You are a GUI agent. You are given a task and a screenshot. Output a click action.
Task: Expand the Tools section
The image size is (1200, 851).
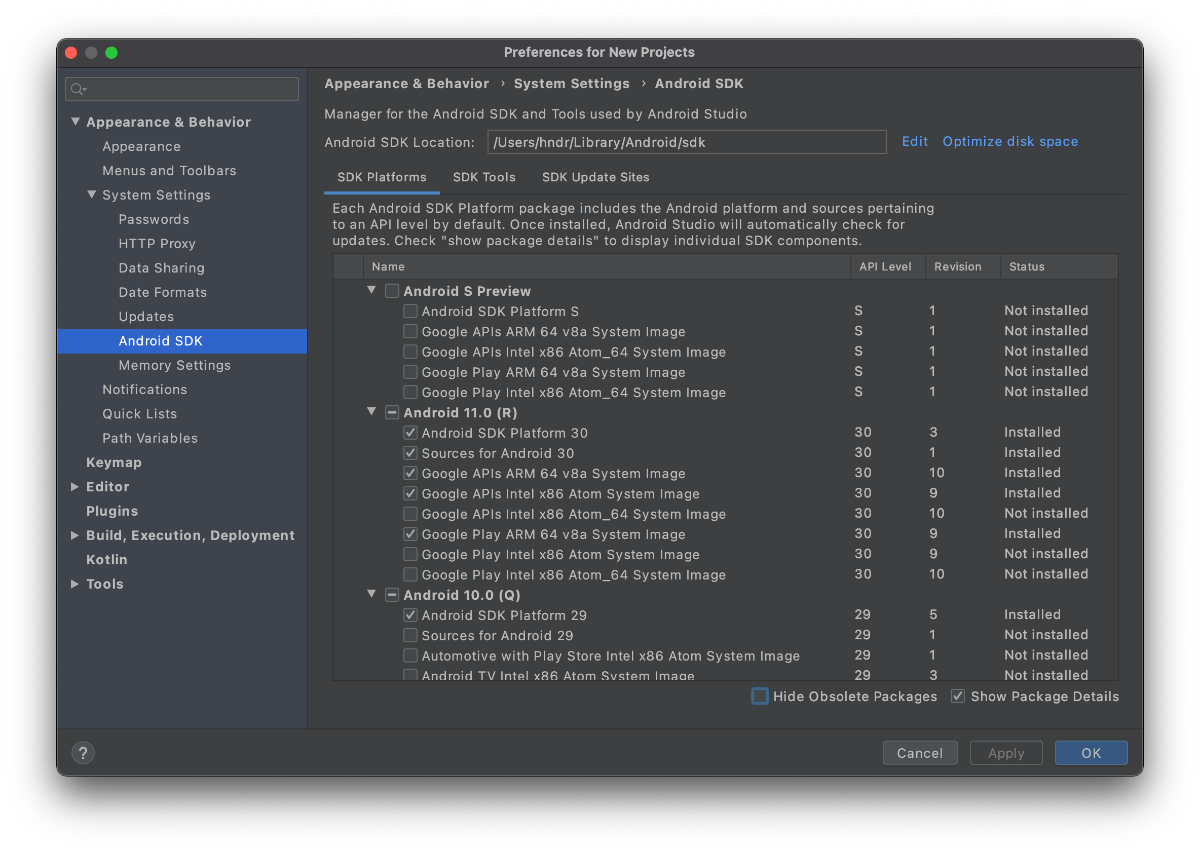click(75, 583)
